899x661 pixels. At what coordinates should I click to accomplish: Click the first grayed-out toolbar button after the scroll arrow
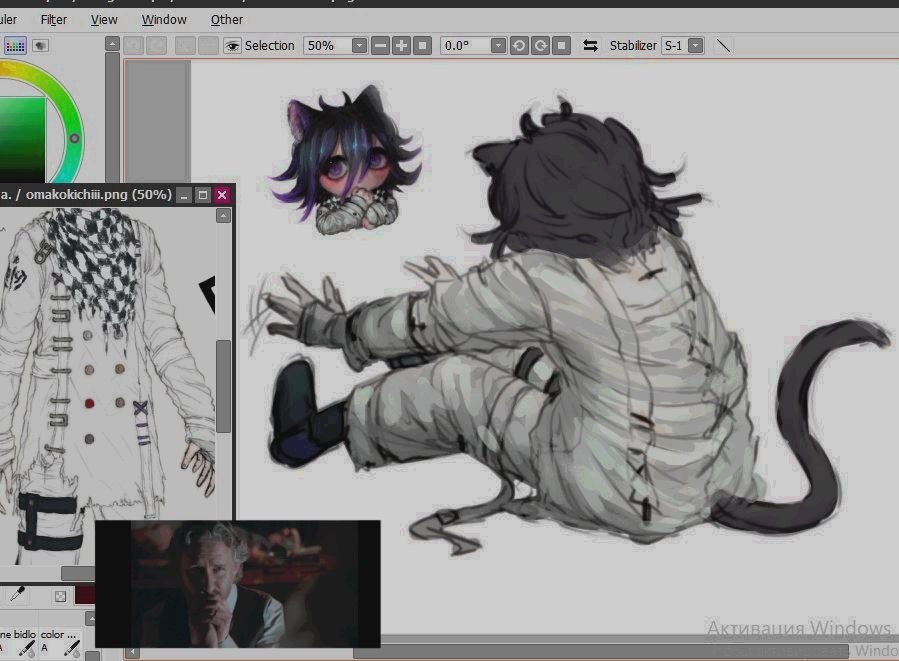[134, 46]
